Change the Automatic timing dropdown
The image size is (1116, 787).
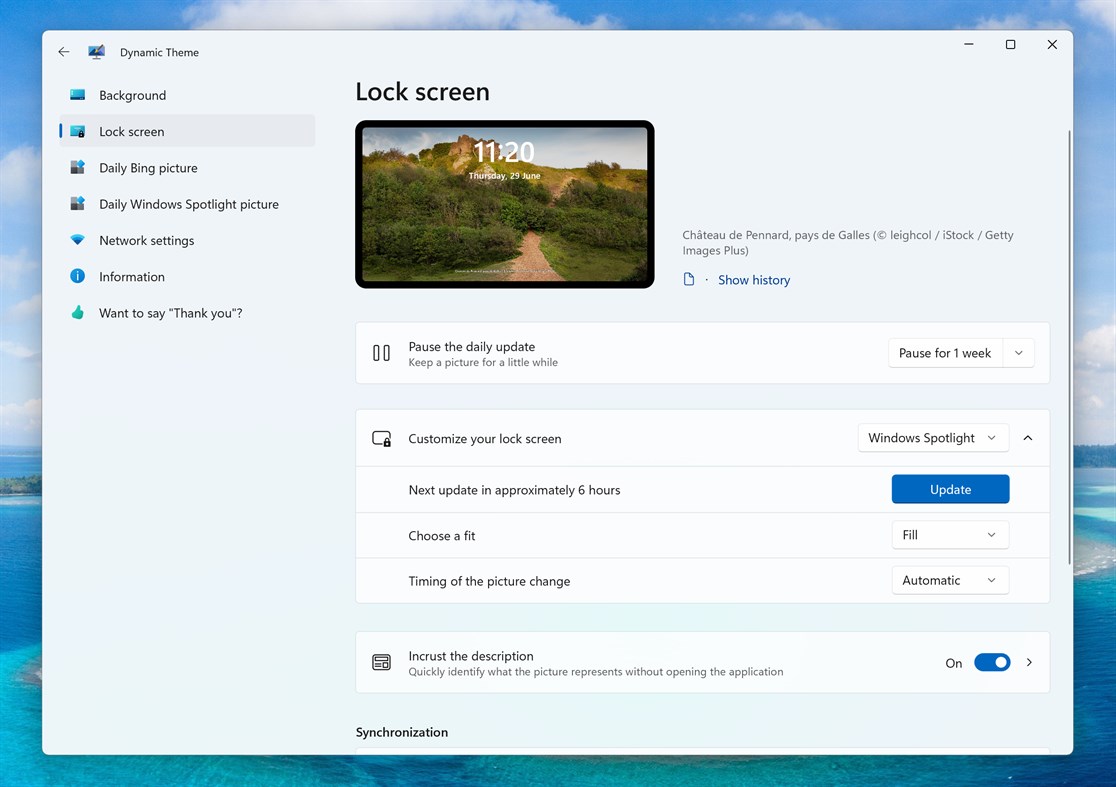click(x=949, y=580)
